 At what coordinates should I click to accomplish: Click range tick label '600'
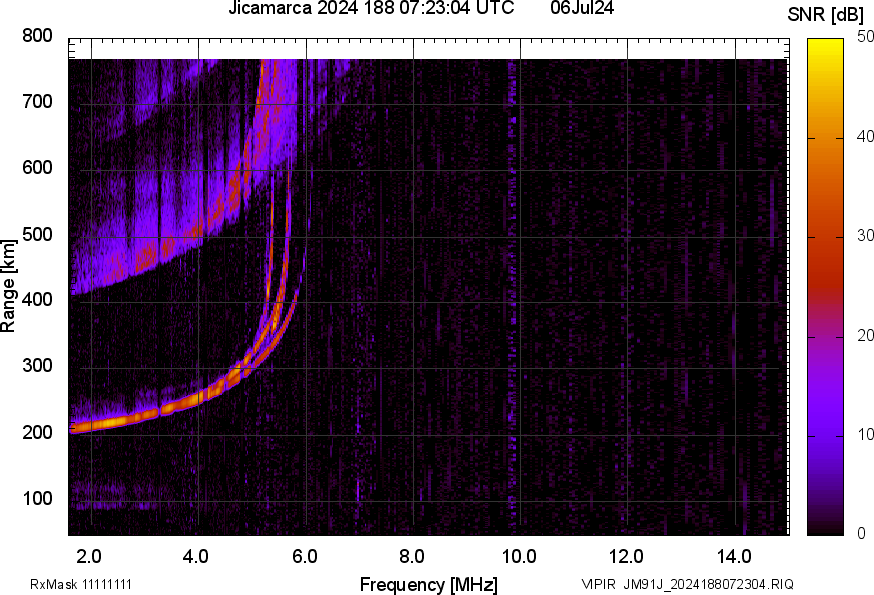(37, 167)
